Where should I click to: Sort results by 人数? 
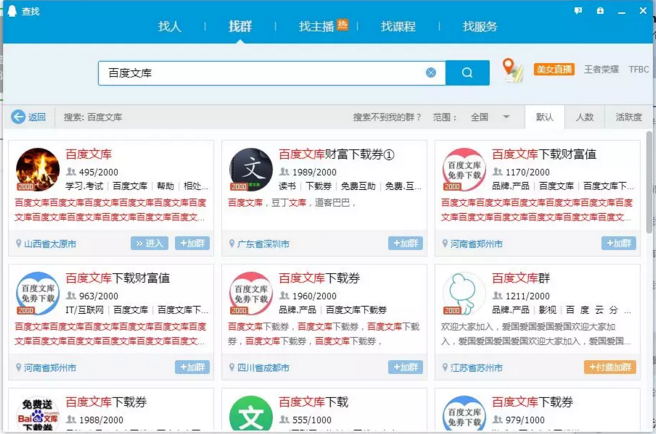click(584, 117)
